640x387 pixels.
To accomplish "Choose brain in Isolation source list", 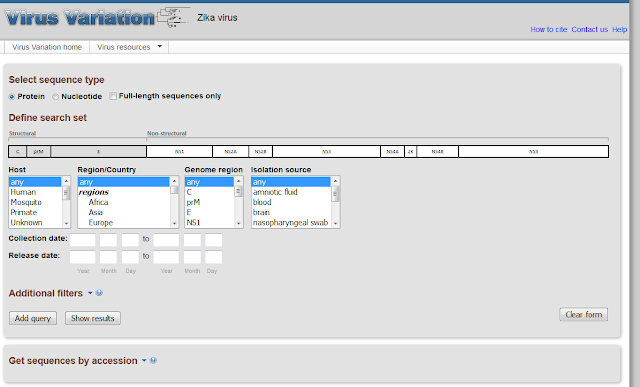I will [291, 212].
